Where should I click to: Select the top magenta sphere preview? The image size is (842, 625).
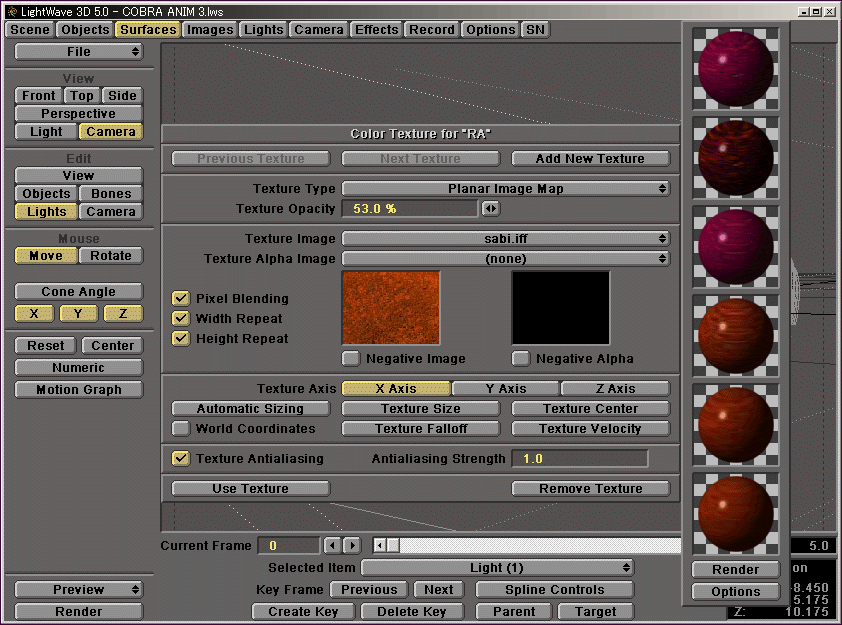point(736,68)
